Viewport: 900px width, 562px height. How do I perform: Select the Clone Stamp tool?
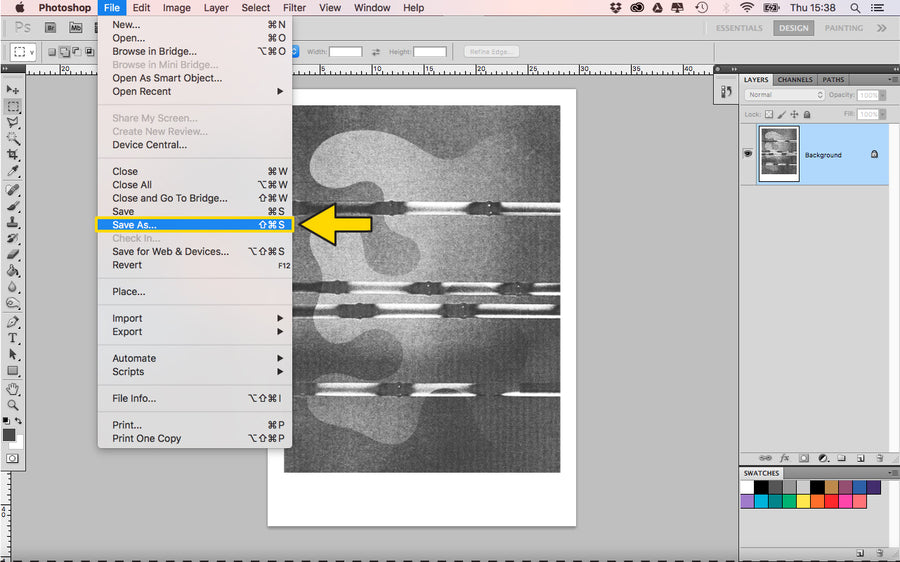[x=13, y=222]
